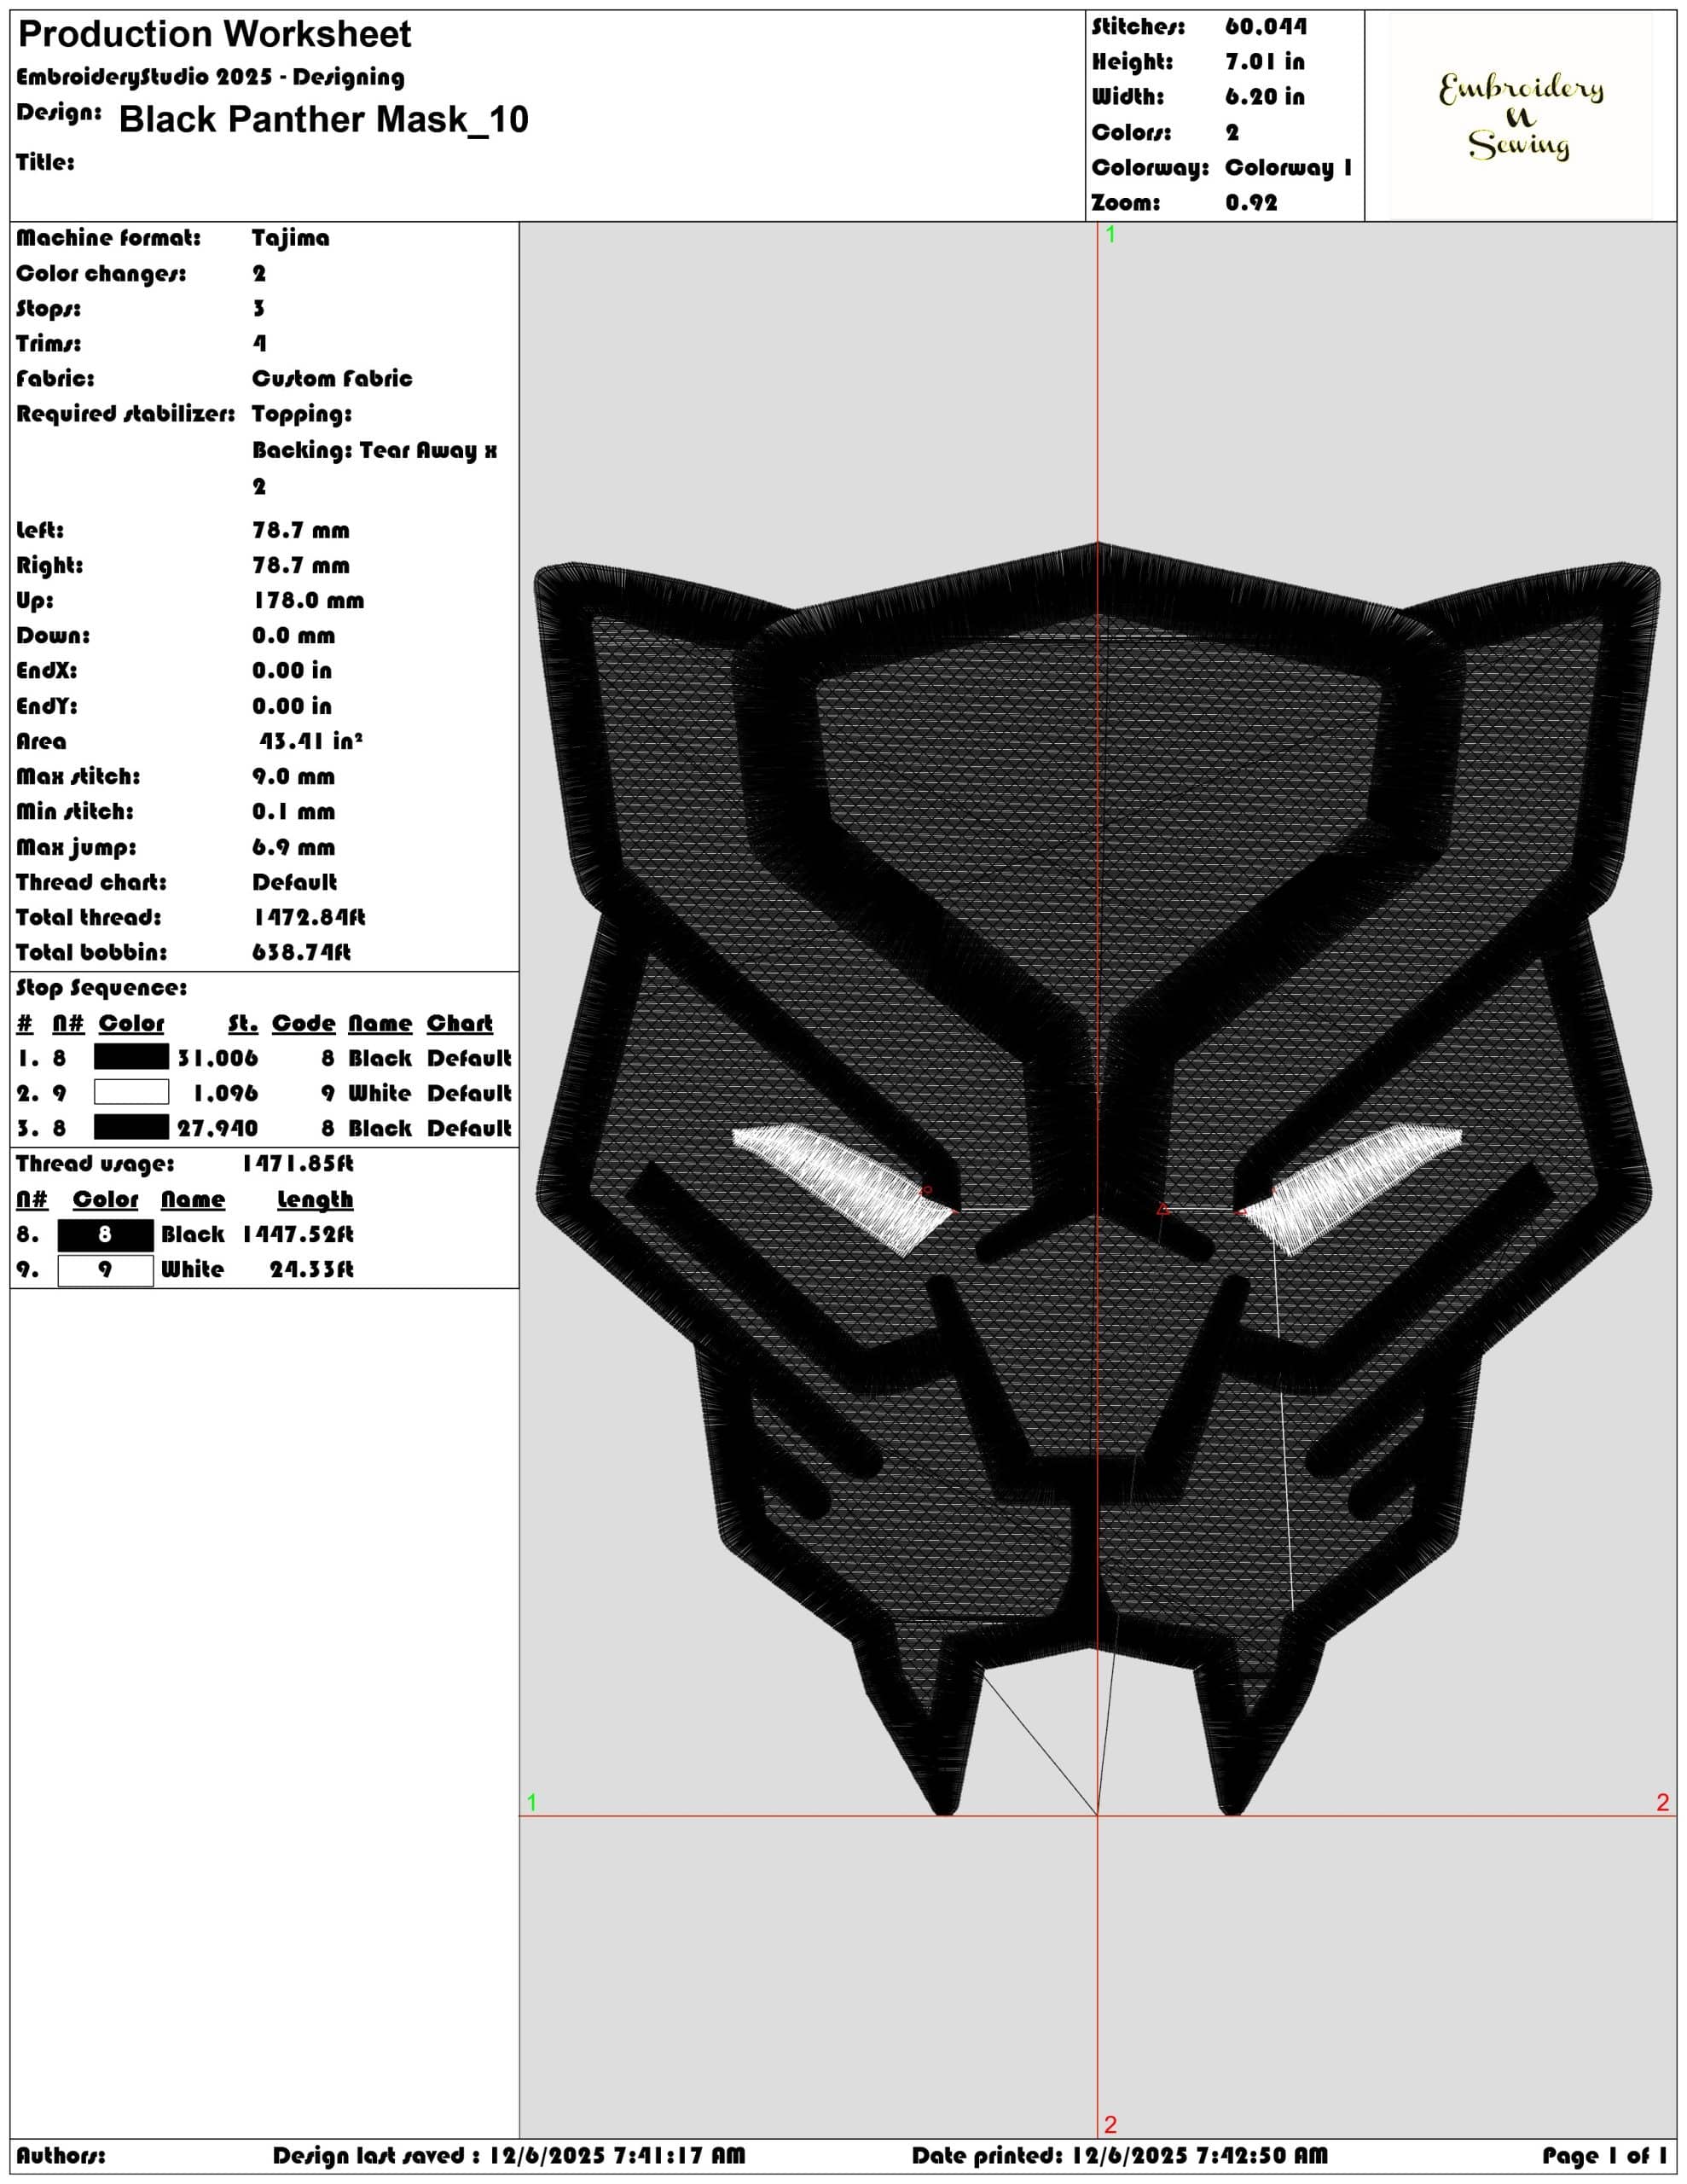The image size is (1687, 2184).
Task: Select the white thread length "24.33ft"
Action: click(x=311, y=1269)
